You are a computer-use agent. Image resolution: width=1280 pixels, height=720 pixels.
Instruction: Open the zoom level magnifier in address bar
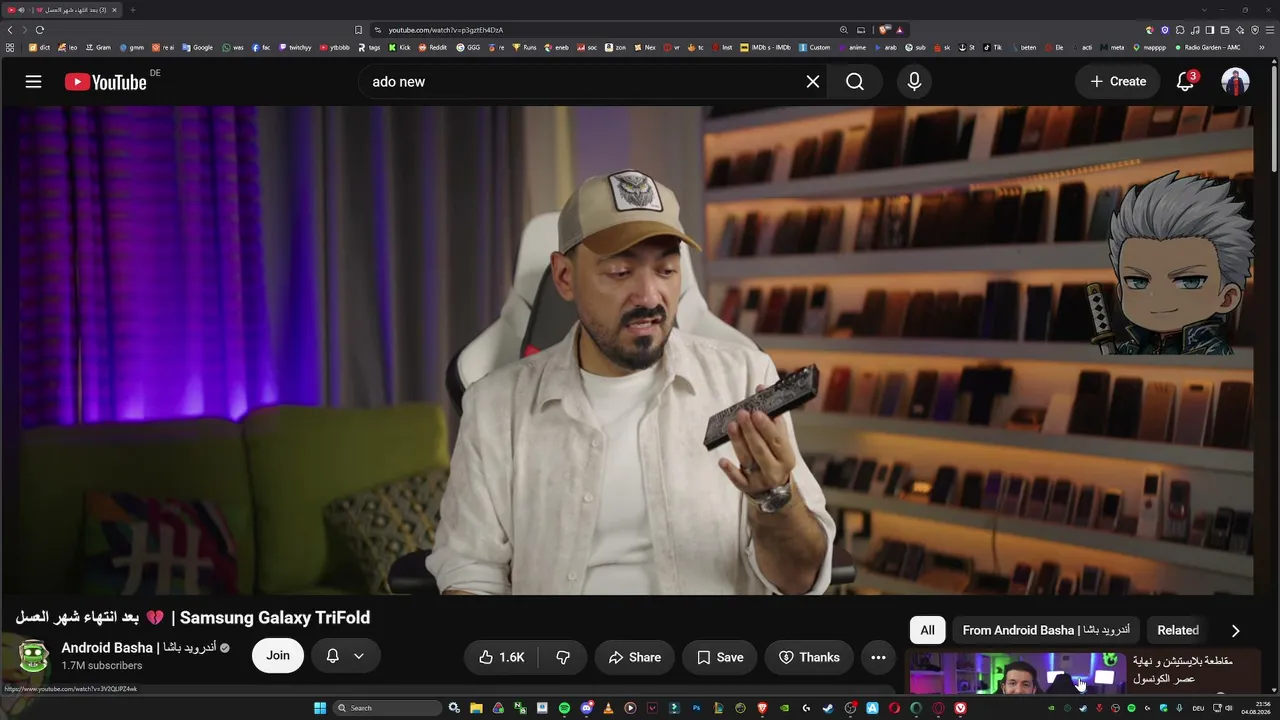click(x=844, y=30)
